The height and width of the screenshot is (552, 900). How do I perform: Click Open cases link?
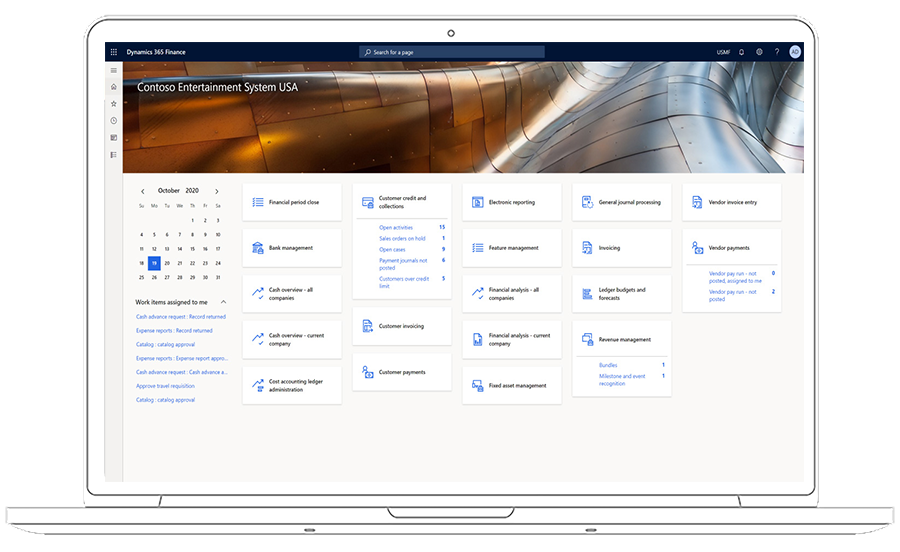click(x=392, y=250)
